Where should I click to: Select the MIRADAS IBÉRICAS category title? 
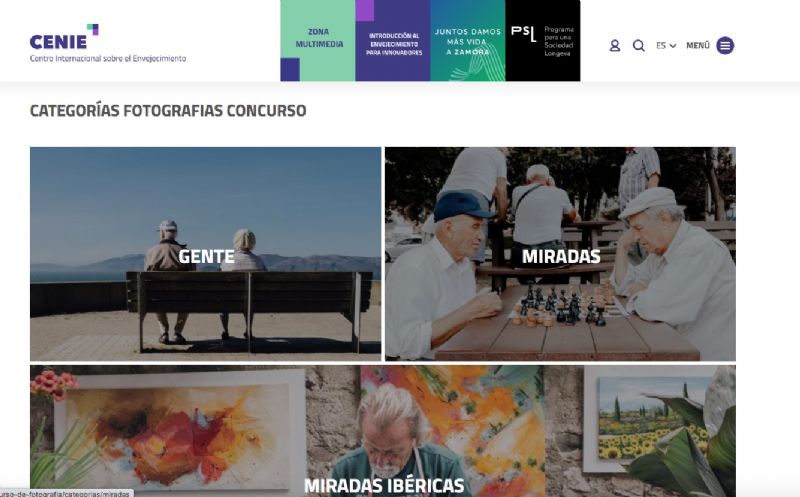tap(384, 485)
